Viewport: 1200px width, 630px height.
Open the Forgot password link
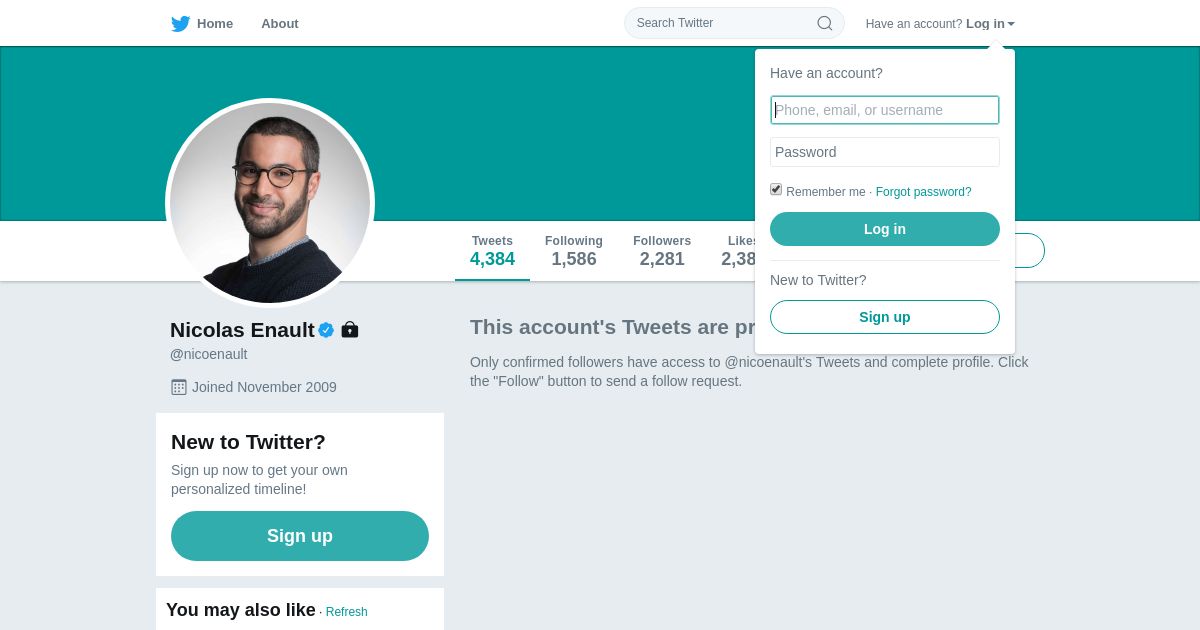click(x=923, y=192)
